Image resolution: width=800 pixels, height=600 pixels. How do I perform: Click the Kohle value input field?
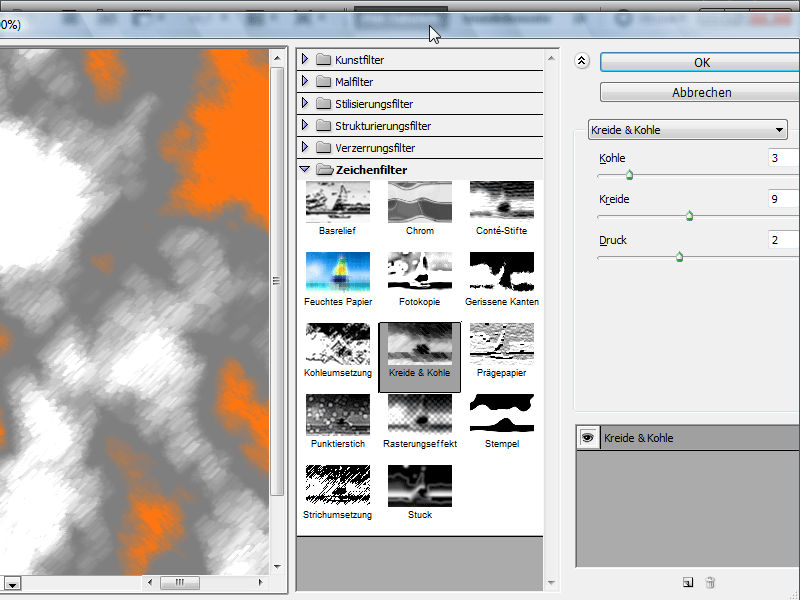[784, 158]
